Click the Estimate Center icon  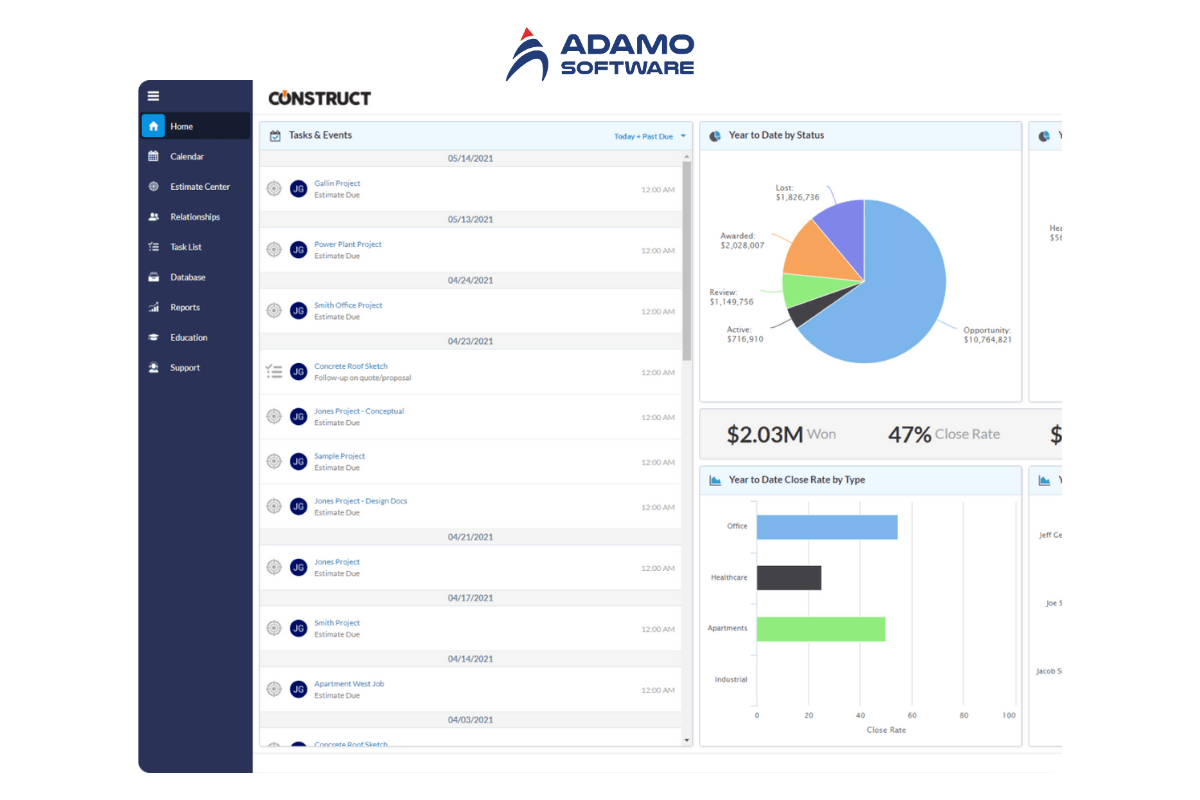click(x=153, y=187)
